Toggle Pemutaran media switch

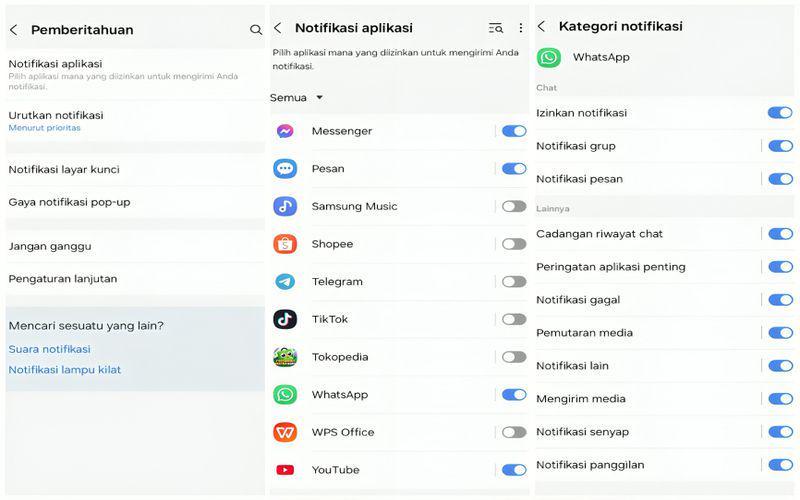click(x=780, y=333)
